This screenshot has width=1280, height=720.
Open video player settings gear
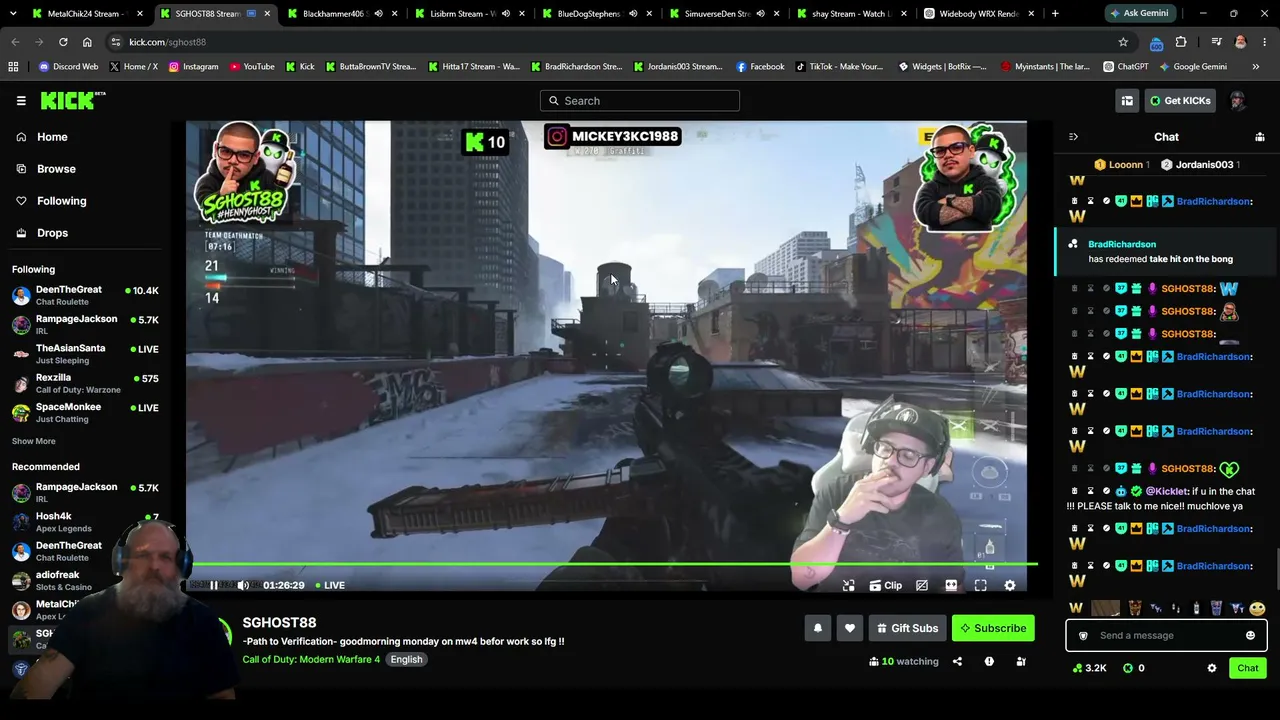[1010, 585]
